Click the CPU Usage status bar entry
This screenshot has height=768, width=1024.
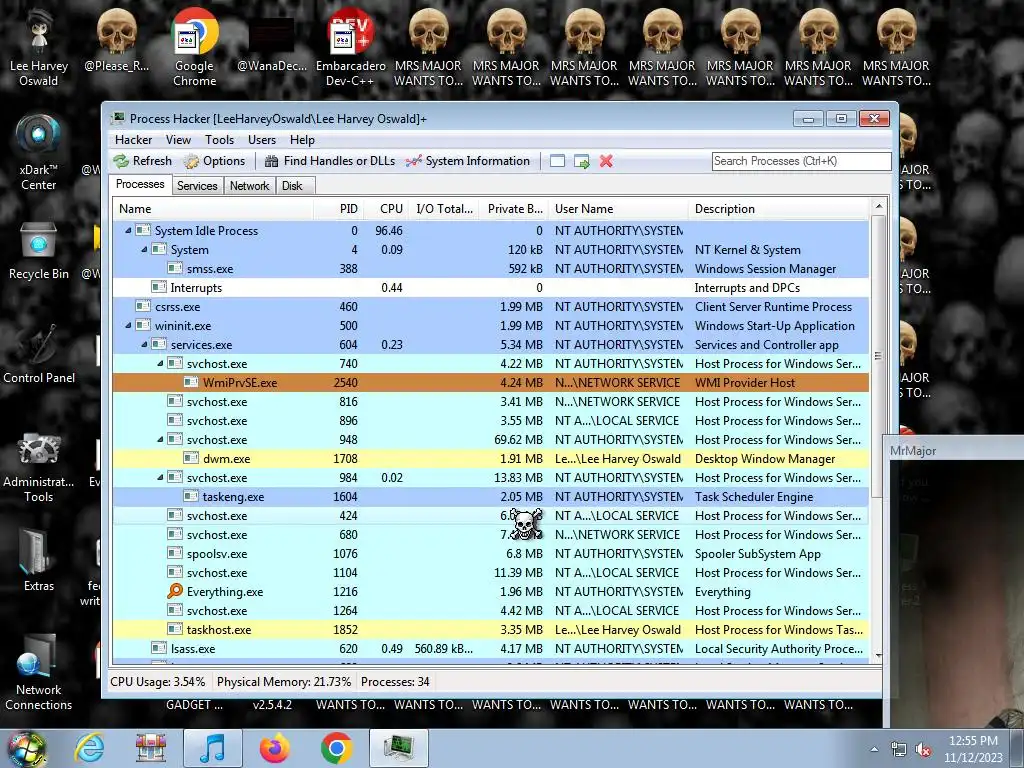pyautogui.click(x=157, y=682)
